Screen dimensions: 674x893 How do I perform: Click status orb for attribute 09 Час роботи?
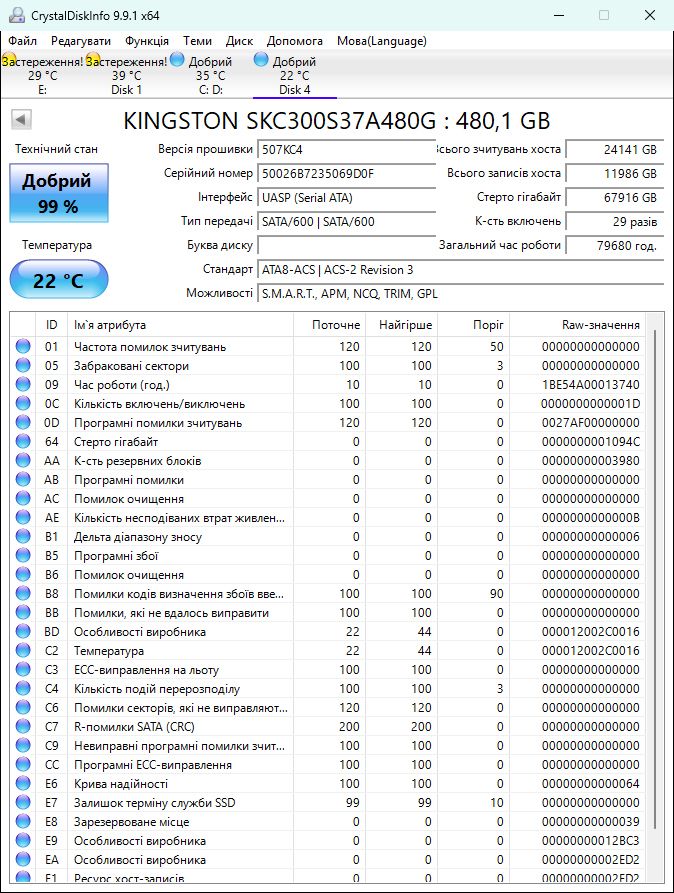pyautogui.click(x=23, y=384)
